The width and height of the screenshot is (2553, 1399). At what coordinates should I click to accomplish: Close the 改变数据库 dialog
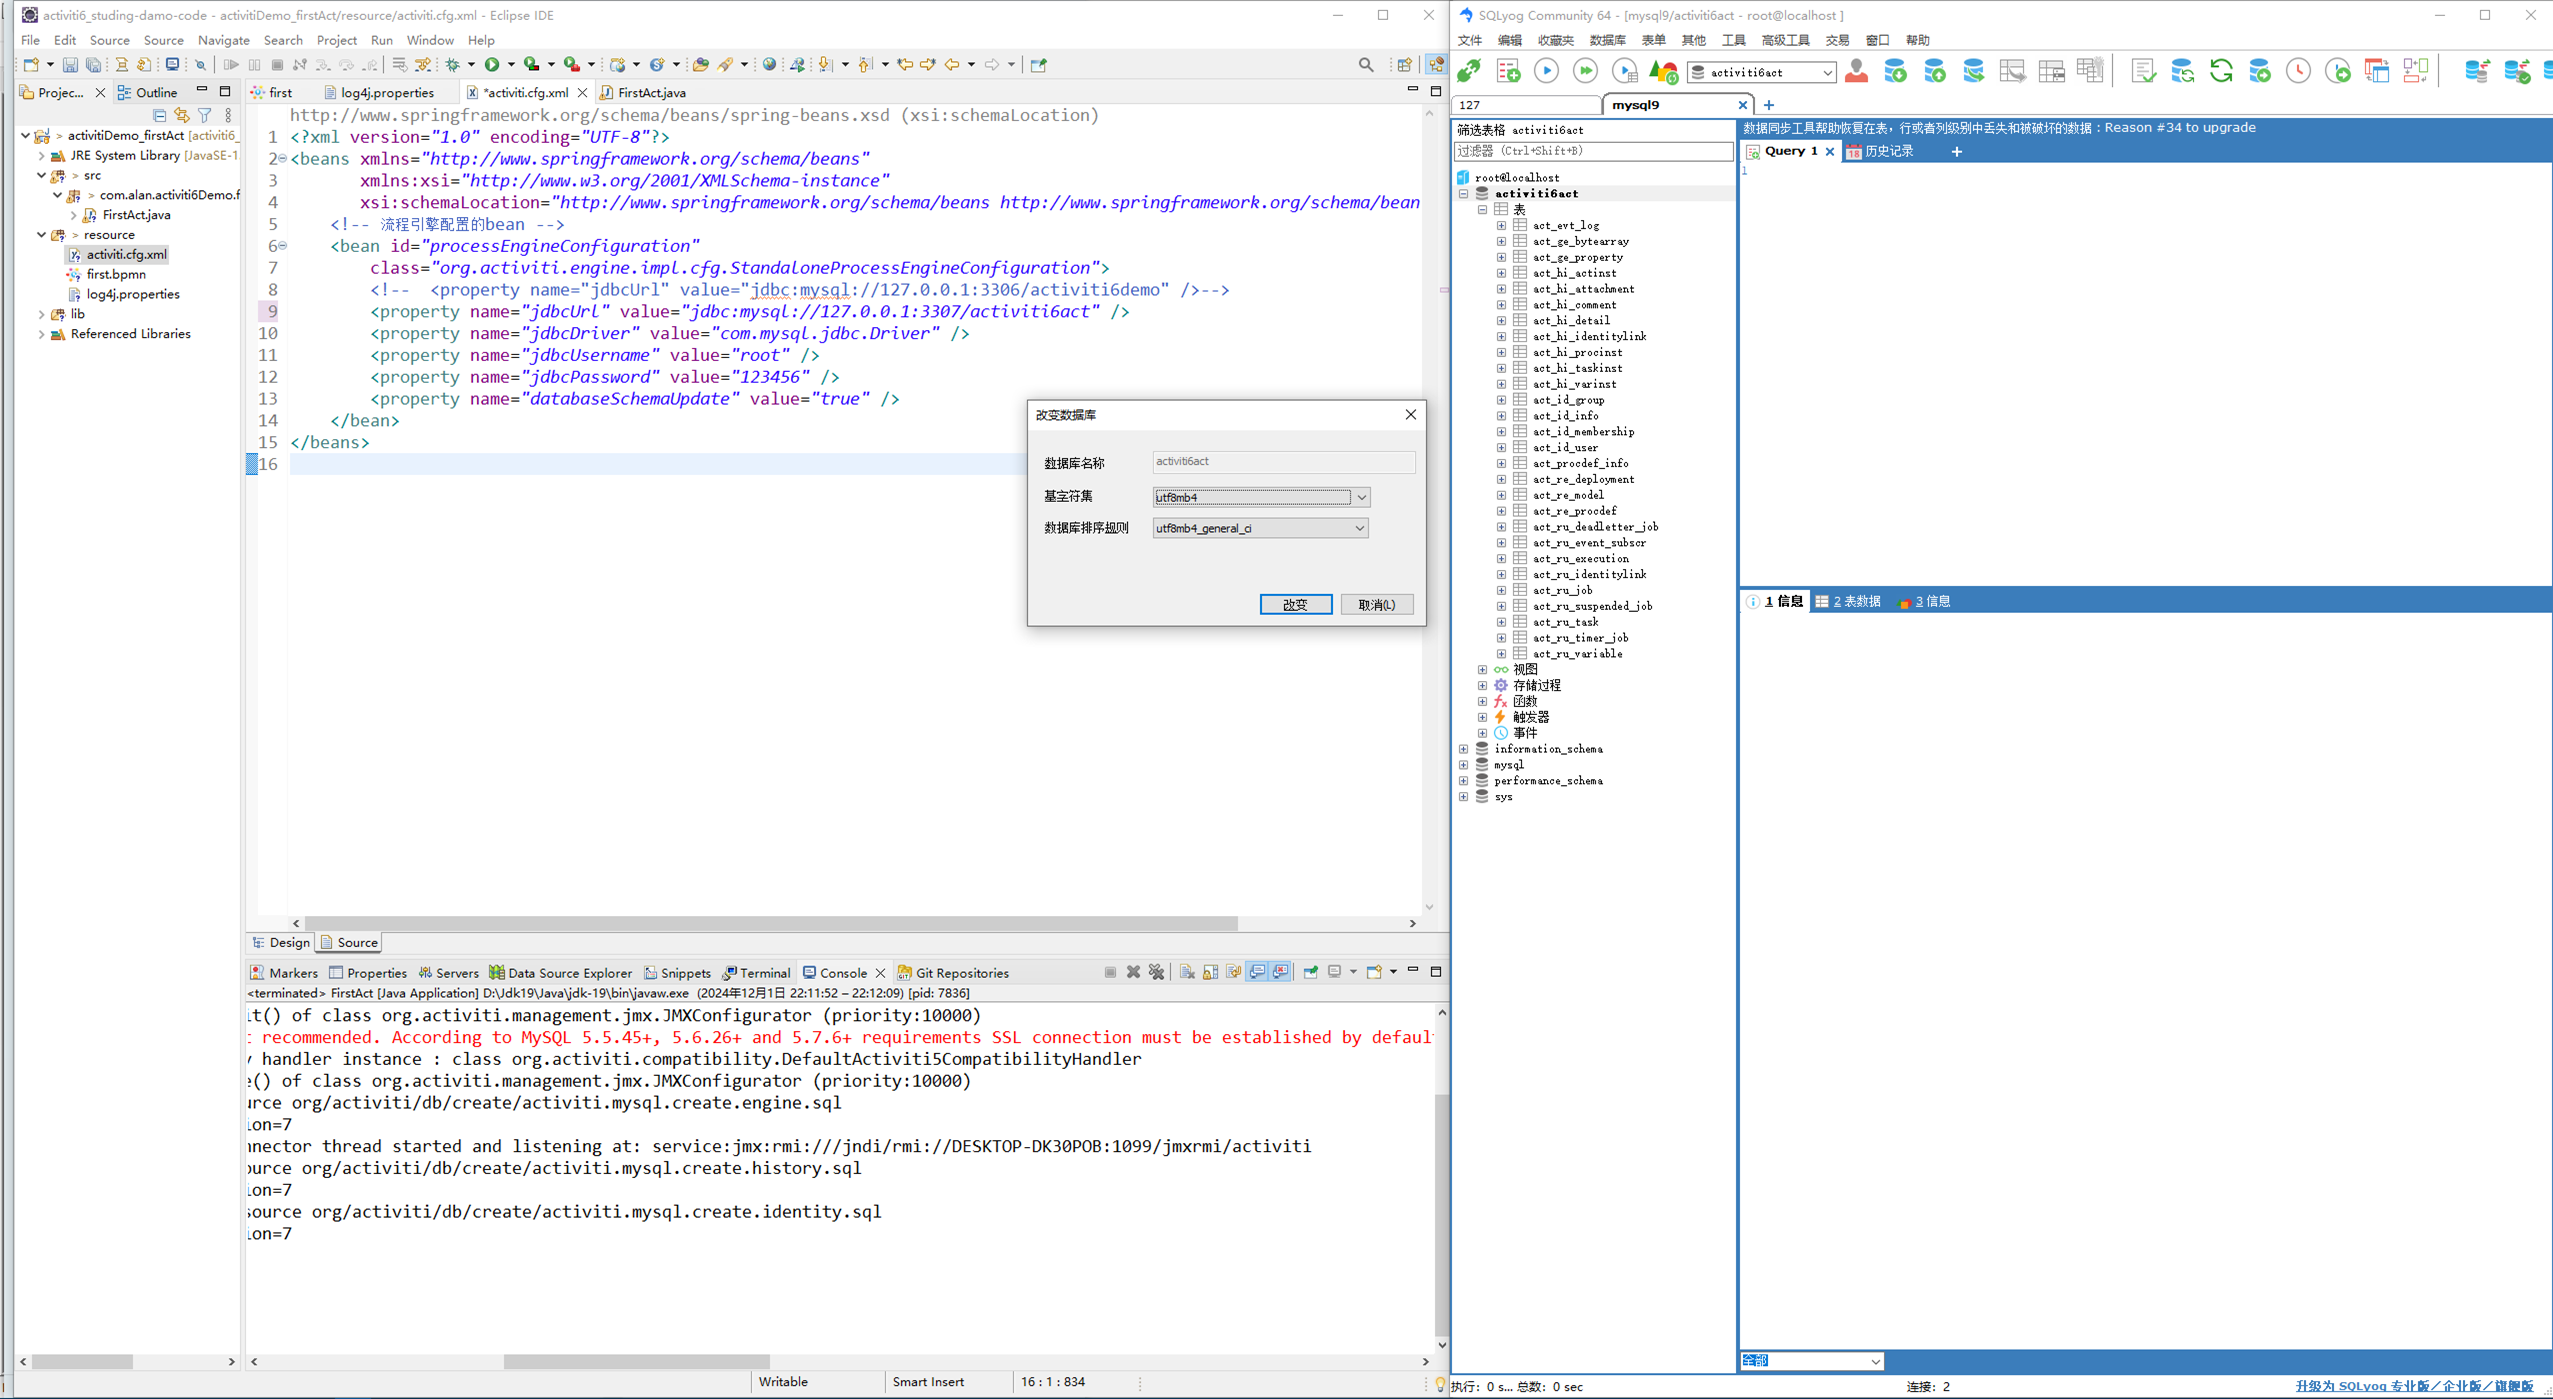1411,414
